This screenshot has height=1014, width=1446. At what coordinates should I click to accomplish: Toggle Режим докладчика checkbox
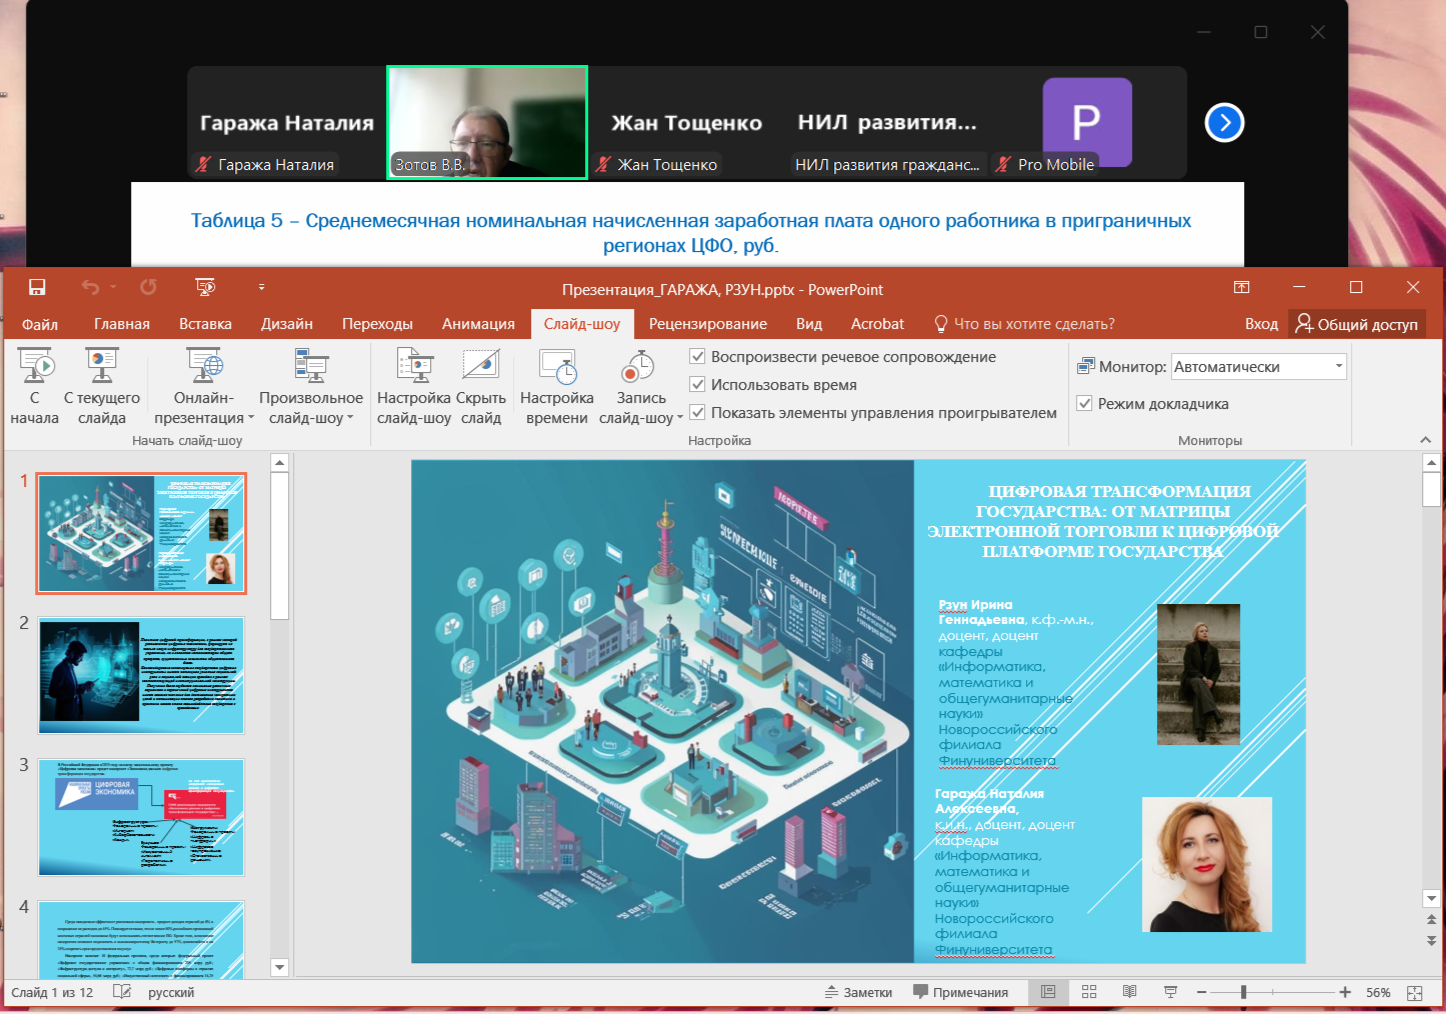[x=1084, y=404]
